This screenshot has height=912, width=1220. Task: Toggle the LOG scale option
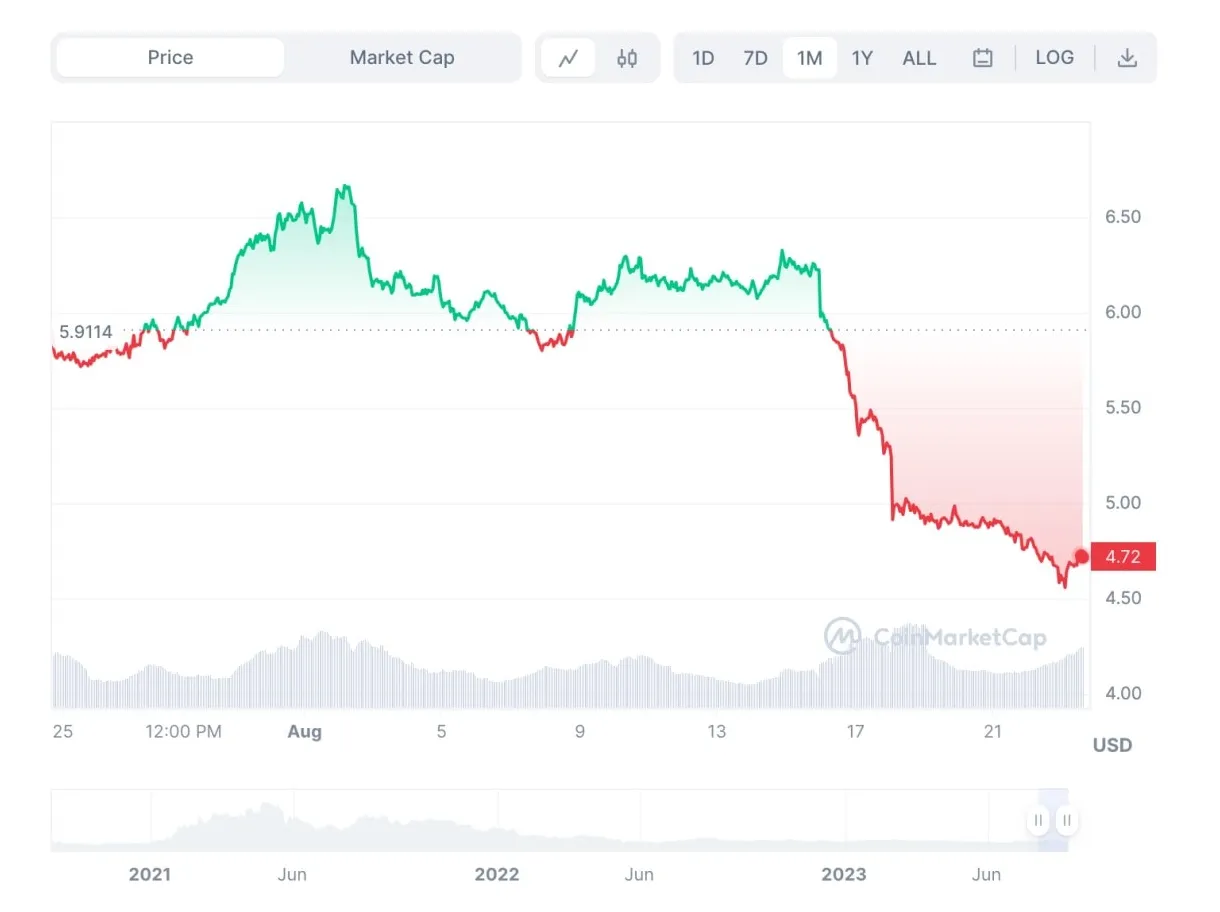point(1055,57)
